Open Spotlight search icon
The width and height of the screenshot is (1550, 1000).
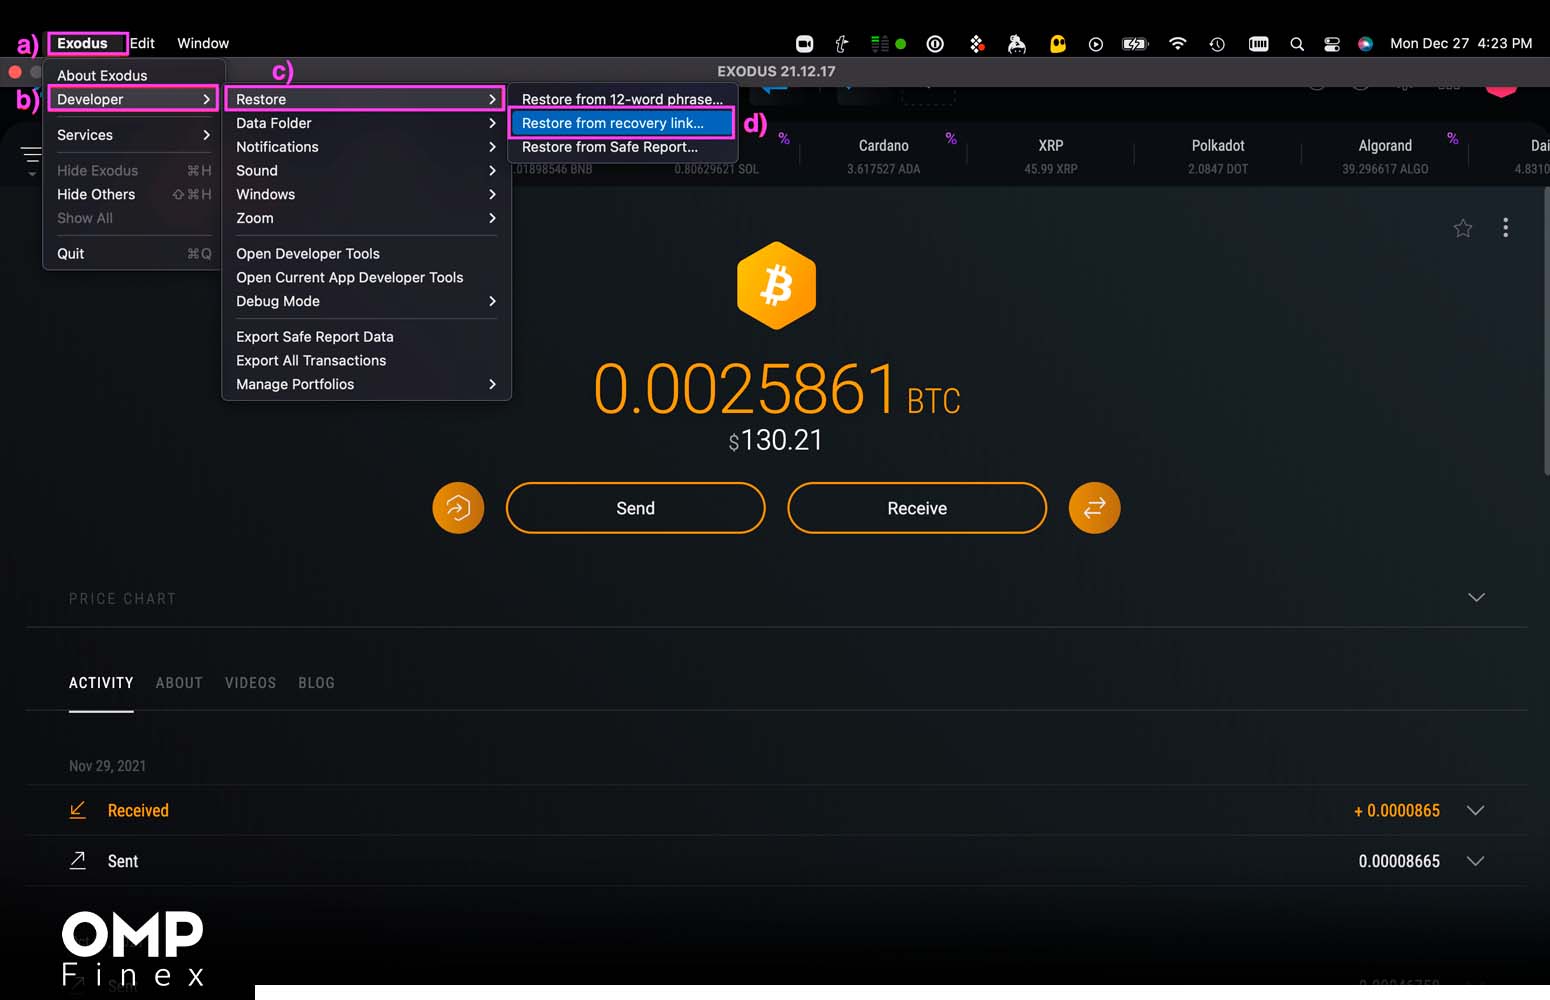1297,44
